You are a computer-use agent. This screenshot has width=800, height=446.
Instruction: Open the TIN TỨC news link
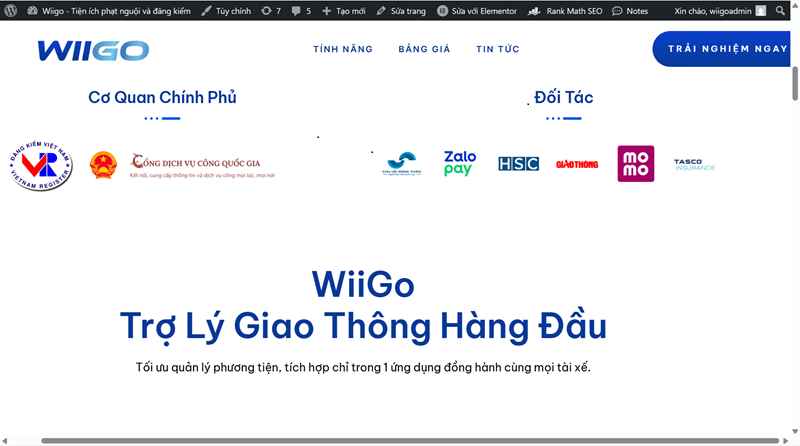pyautogui.click(x=497, y=49)
